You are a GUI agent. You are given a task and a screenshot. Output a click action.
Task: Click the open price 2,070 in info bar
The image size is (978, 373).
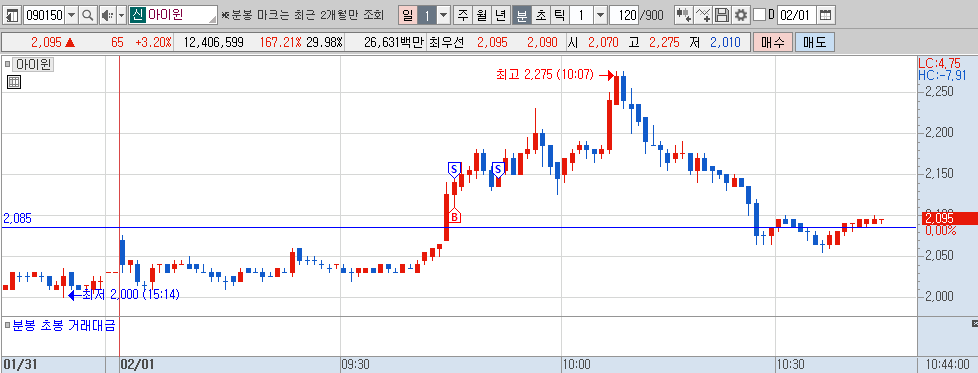pyautogui.click(x=603, y=42)
